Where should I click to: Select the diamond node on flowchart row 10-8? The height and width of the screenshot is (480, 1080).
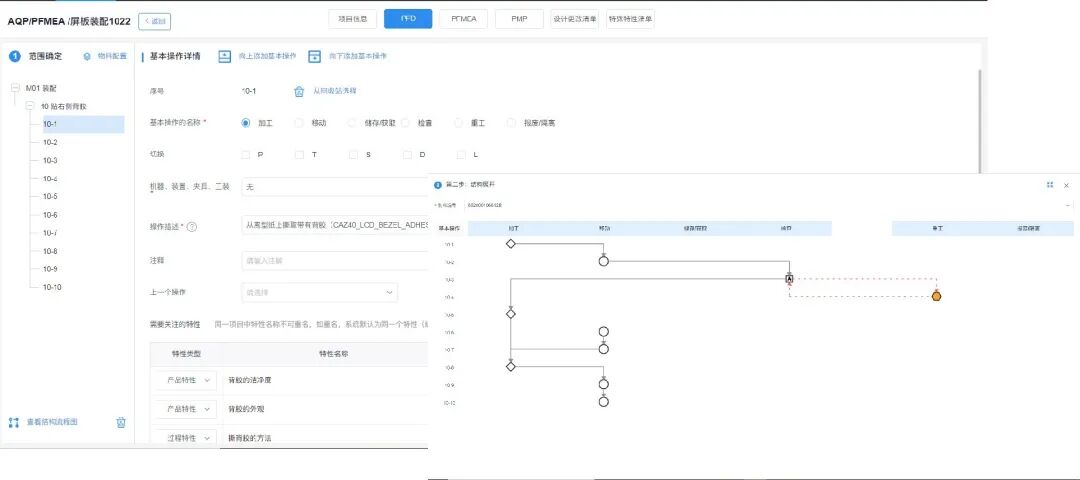click(510, 366)
